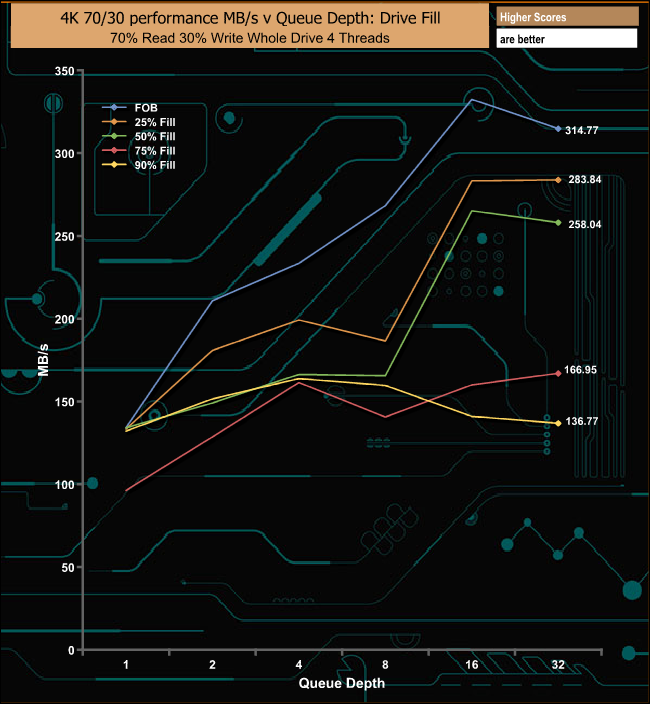Click the Queue Depth axis title

341,684
